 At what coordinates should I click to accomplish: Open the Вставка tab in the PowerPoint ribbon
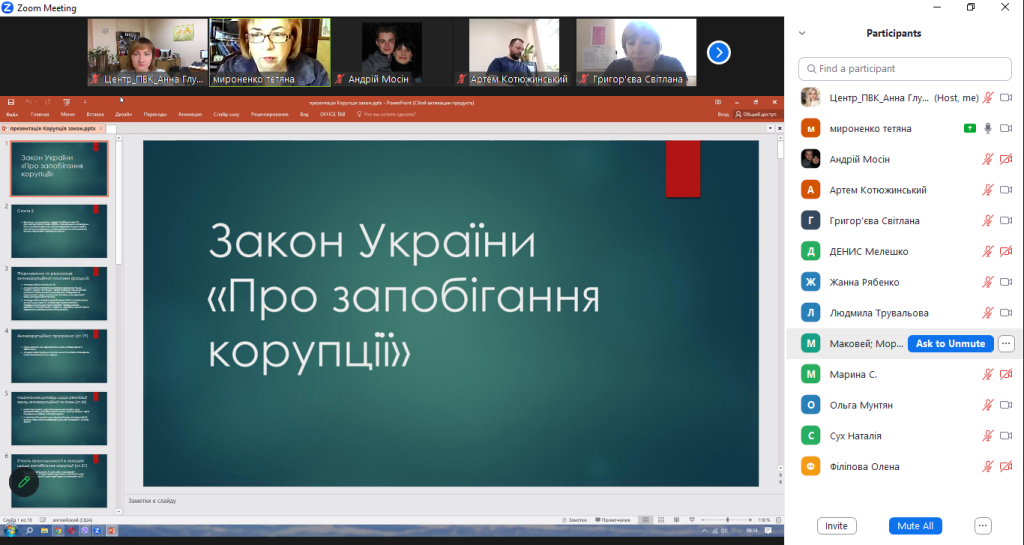click(x=95, y=114)
